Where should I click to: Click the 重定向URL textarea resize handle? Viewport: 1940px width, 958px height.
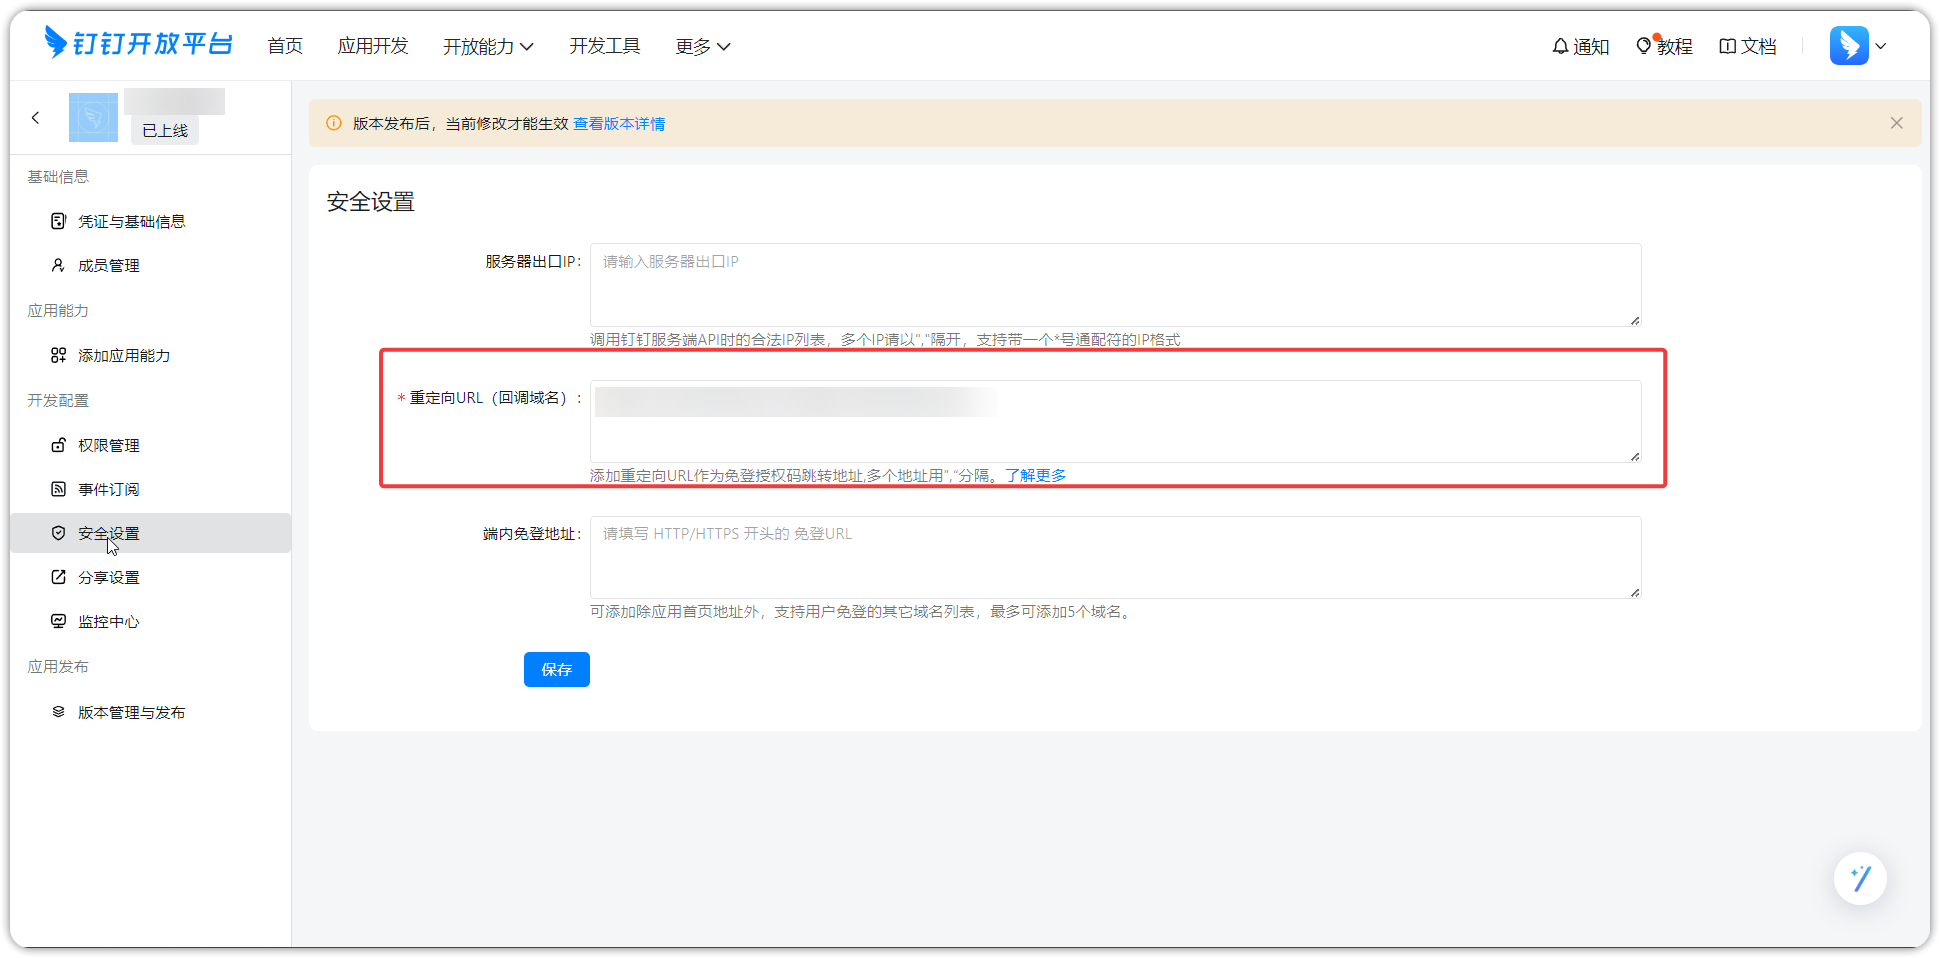[x=1634, y=456]
